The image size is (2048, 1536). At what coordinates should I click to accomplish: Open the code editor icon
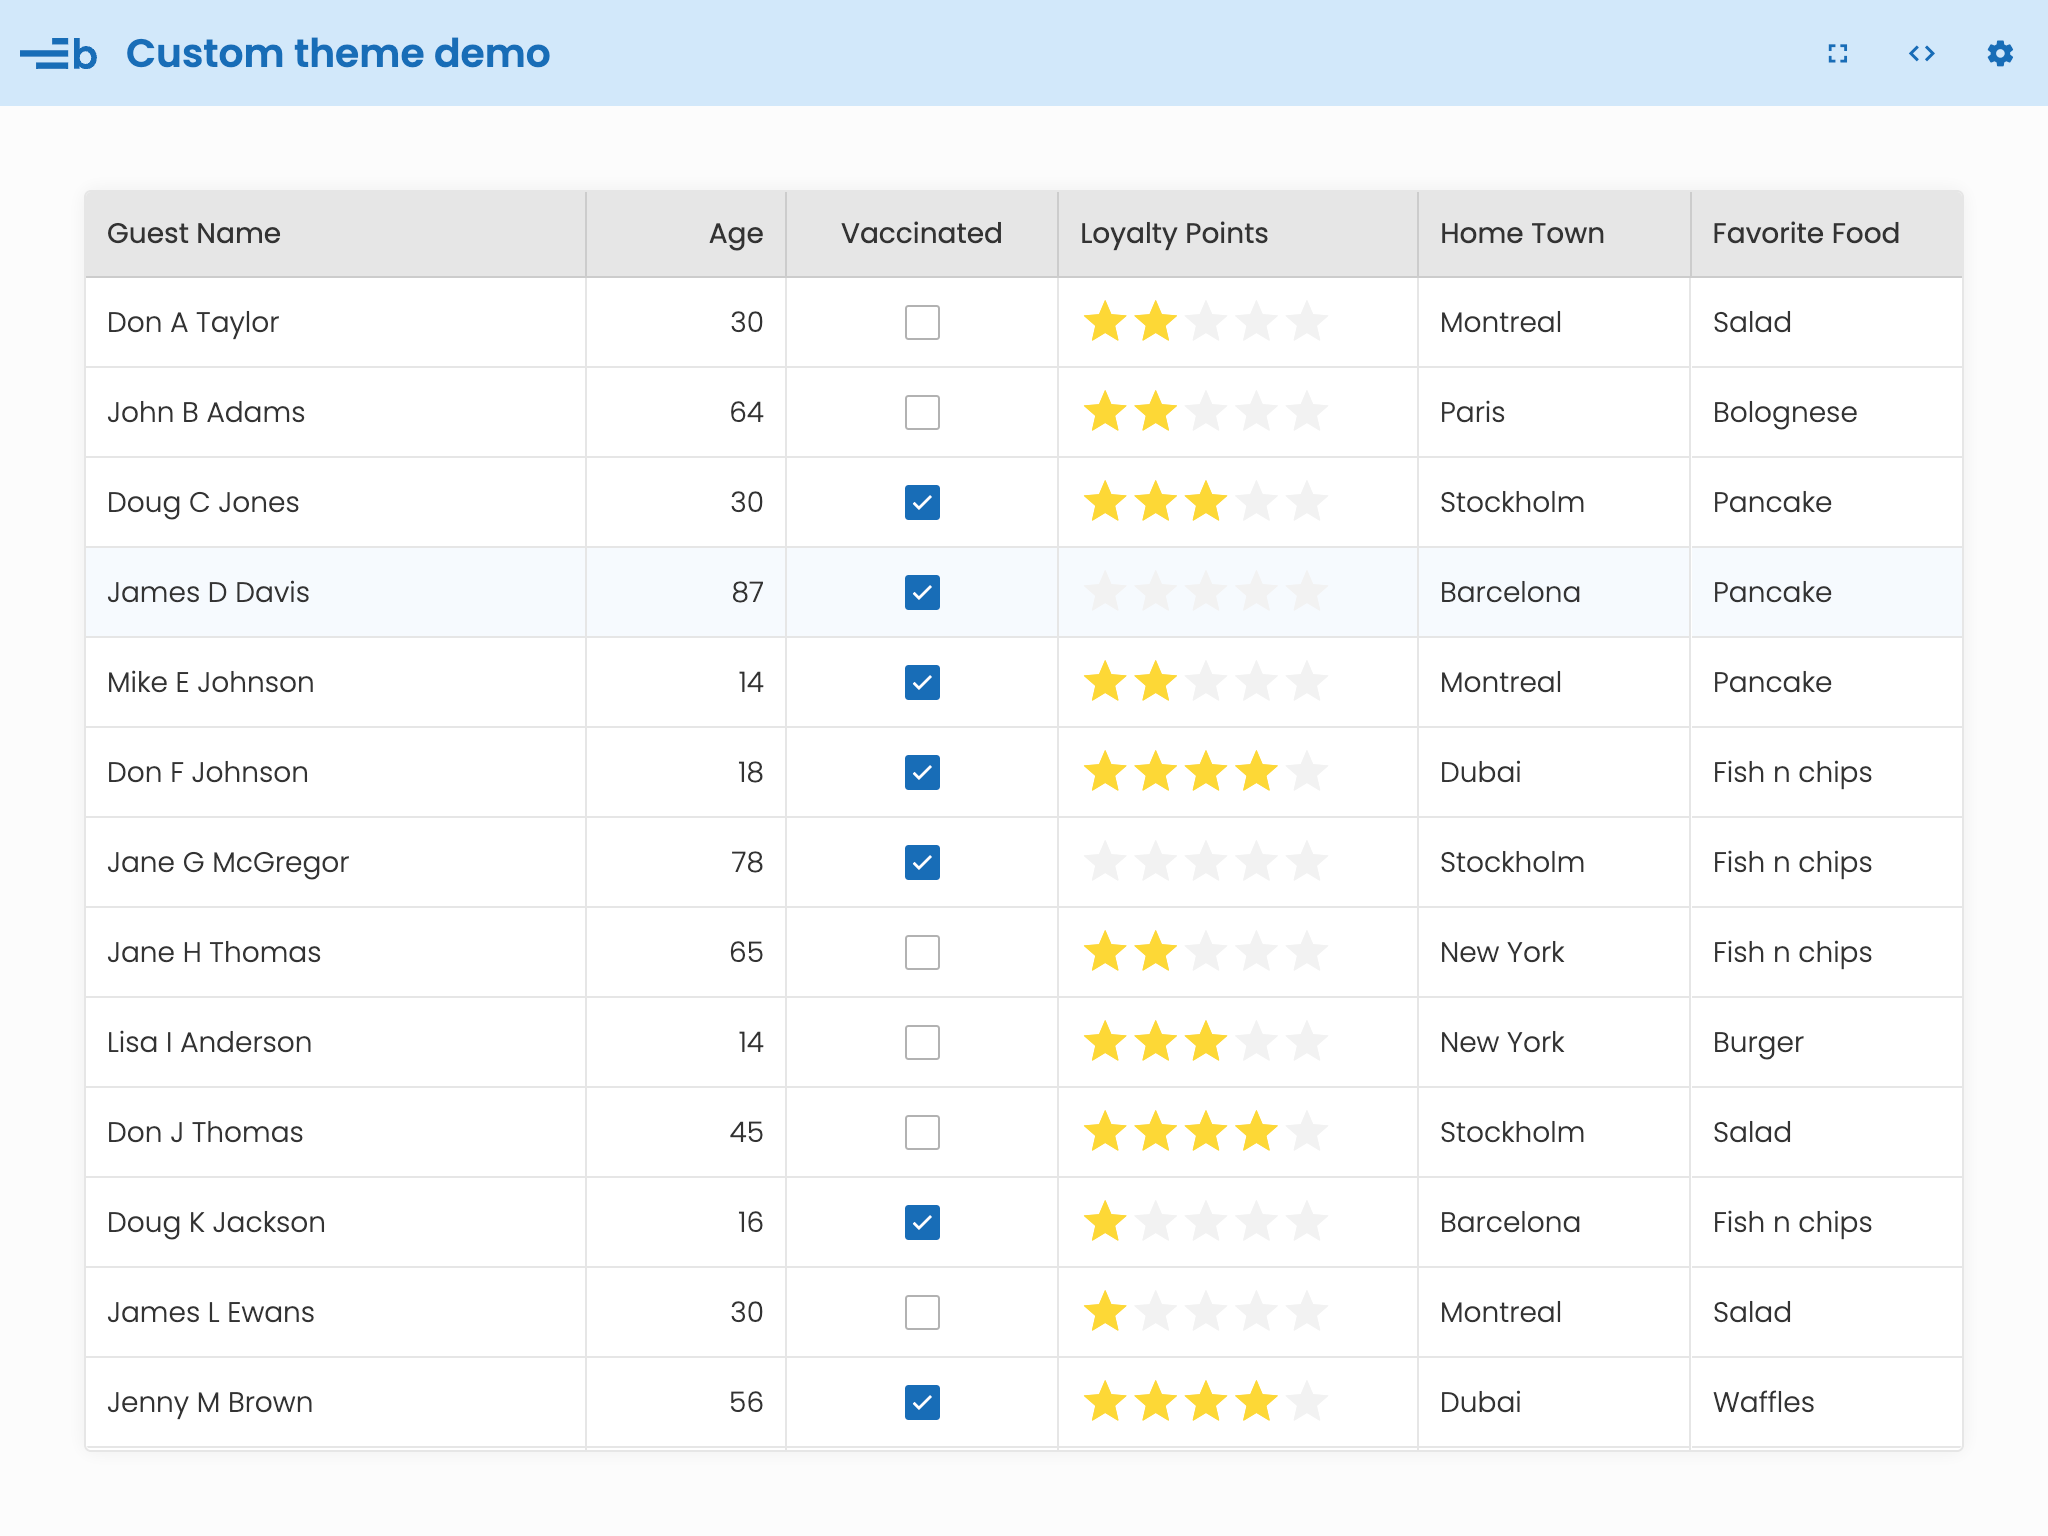1921,54
